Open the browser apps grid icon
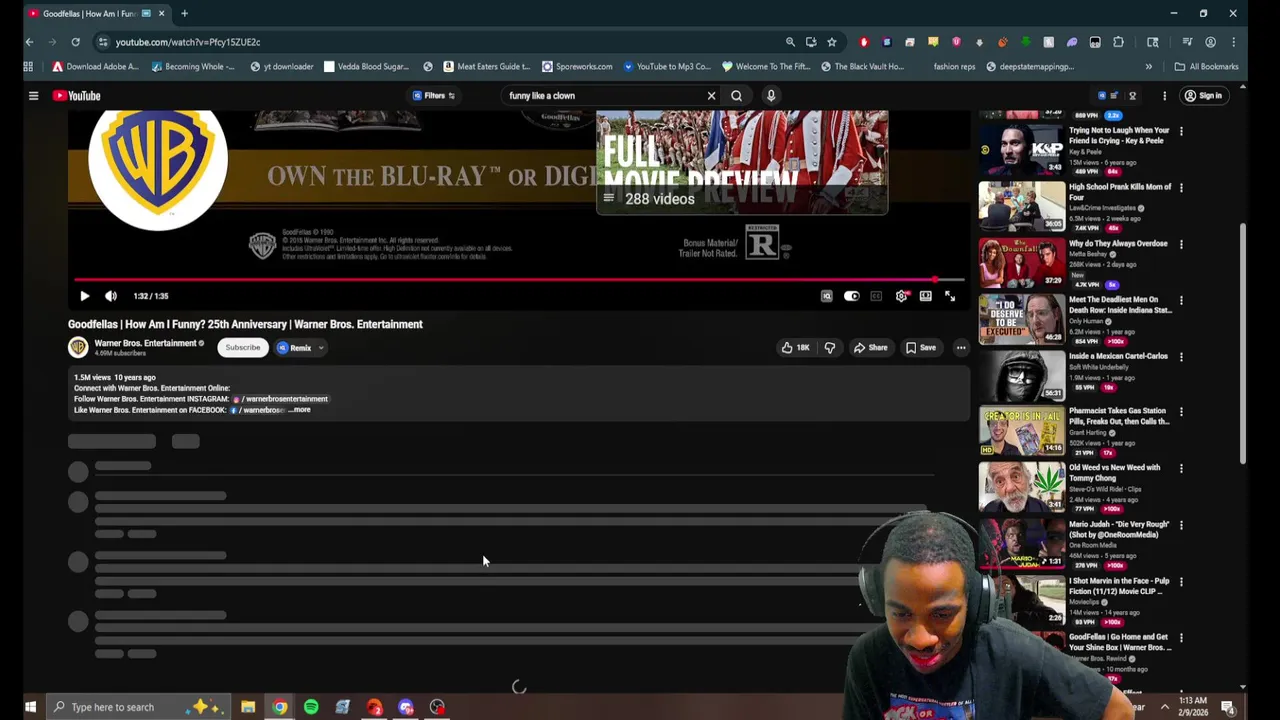1280x720 pixels. (x=28, y=67)
